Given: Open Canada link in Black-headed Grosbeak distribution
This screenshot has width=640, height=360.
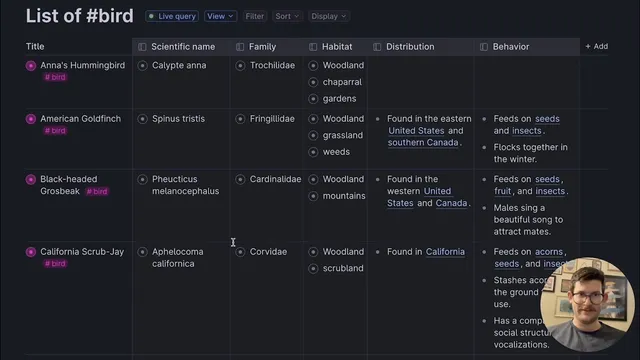Looking at the screenshot, I should tap(451, 203).
